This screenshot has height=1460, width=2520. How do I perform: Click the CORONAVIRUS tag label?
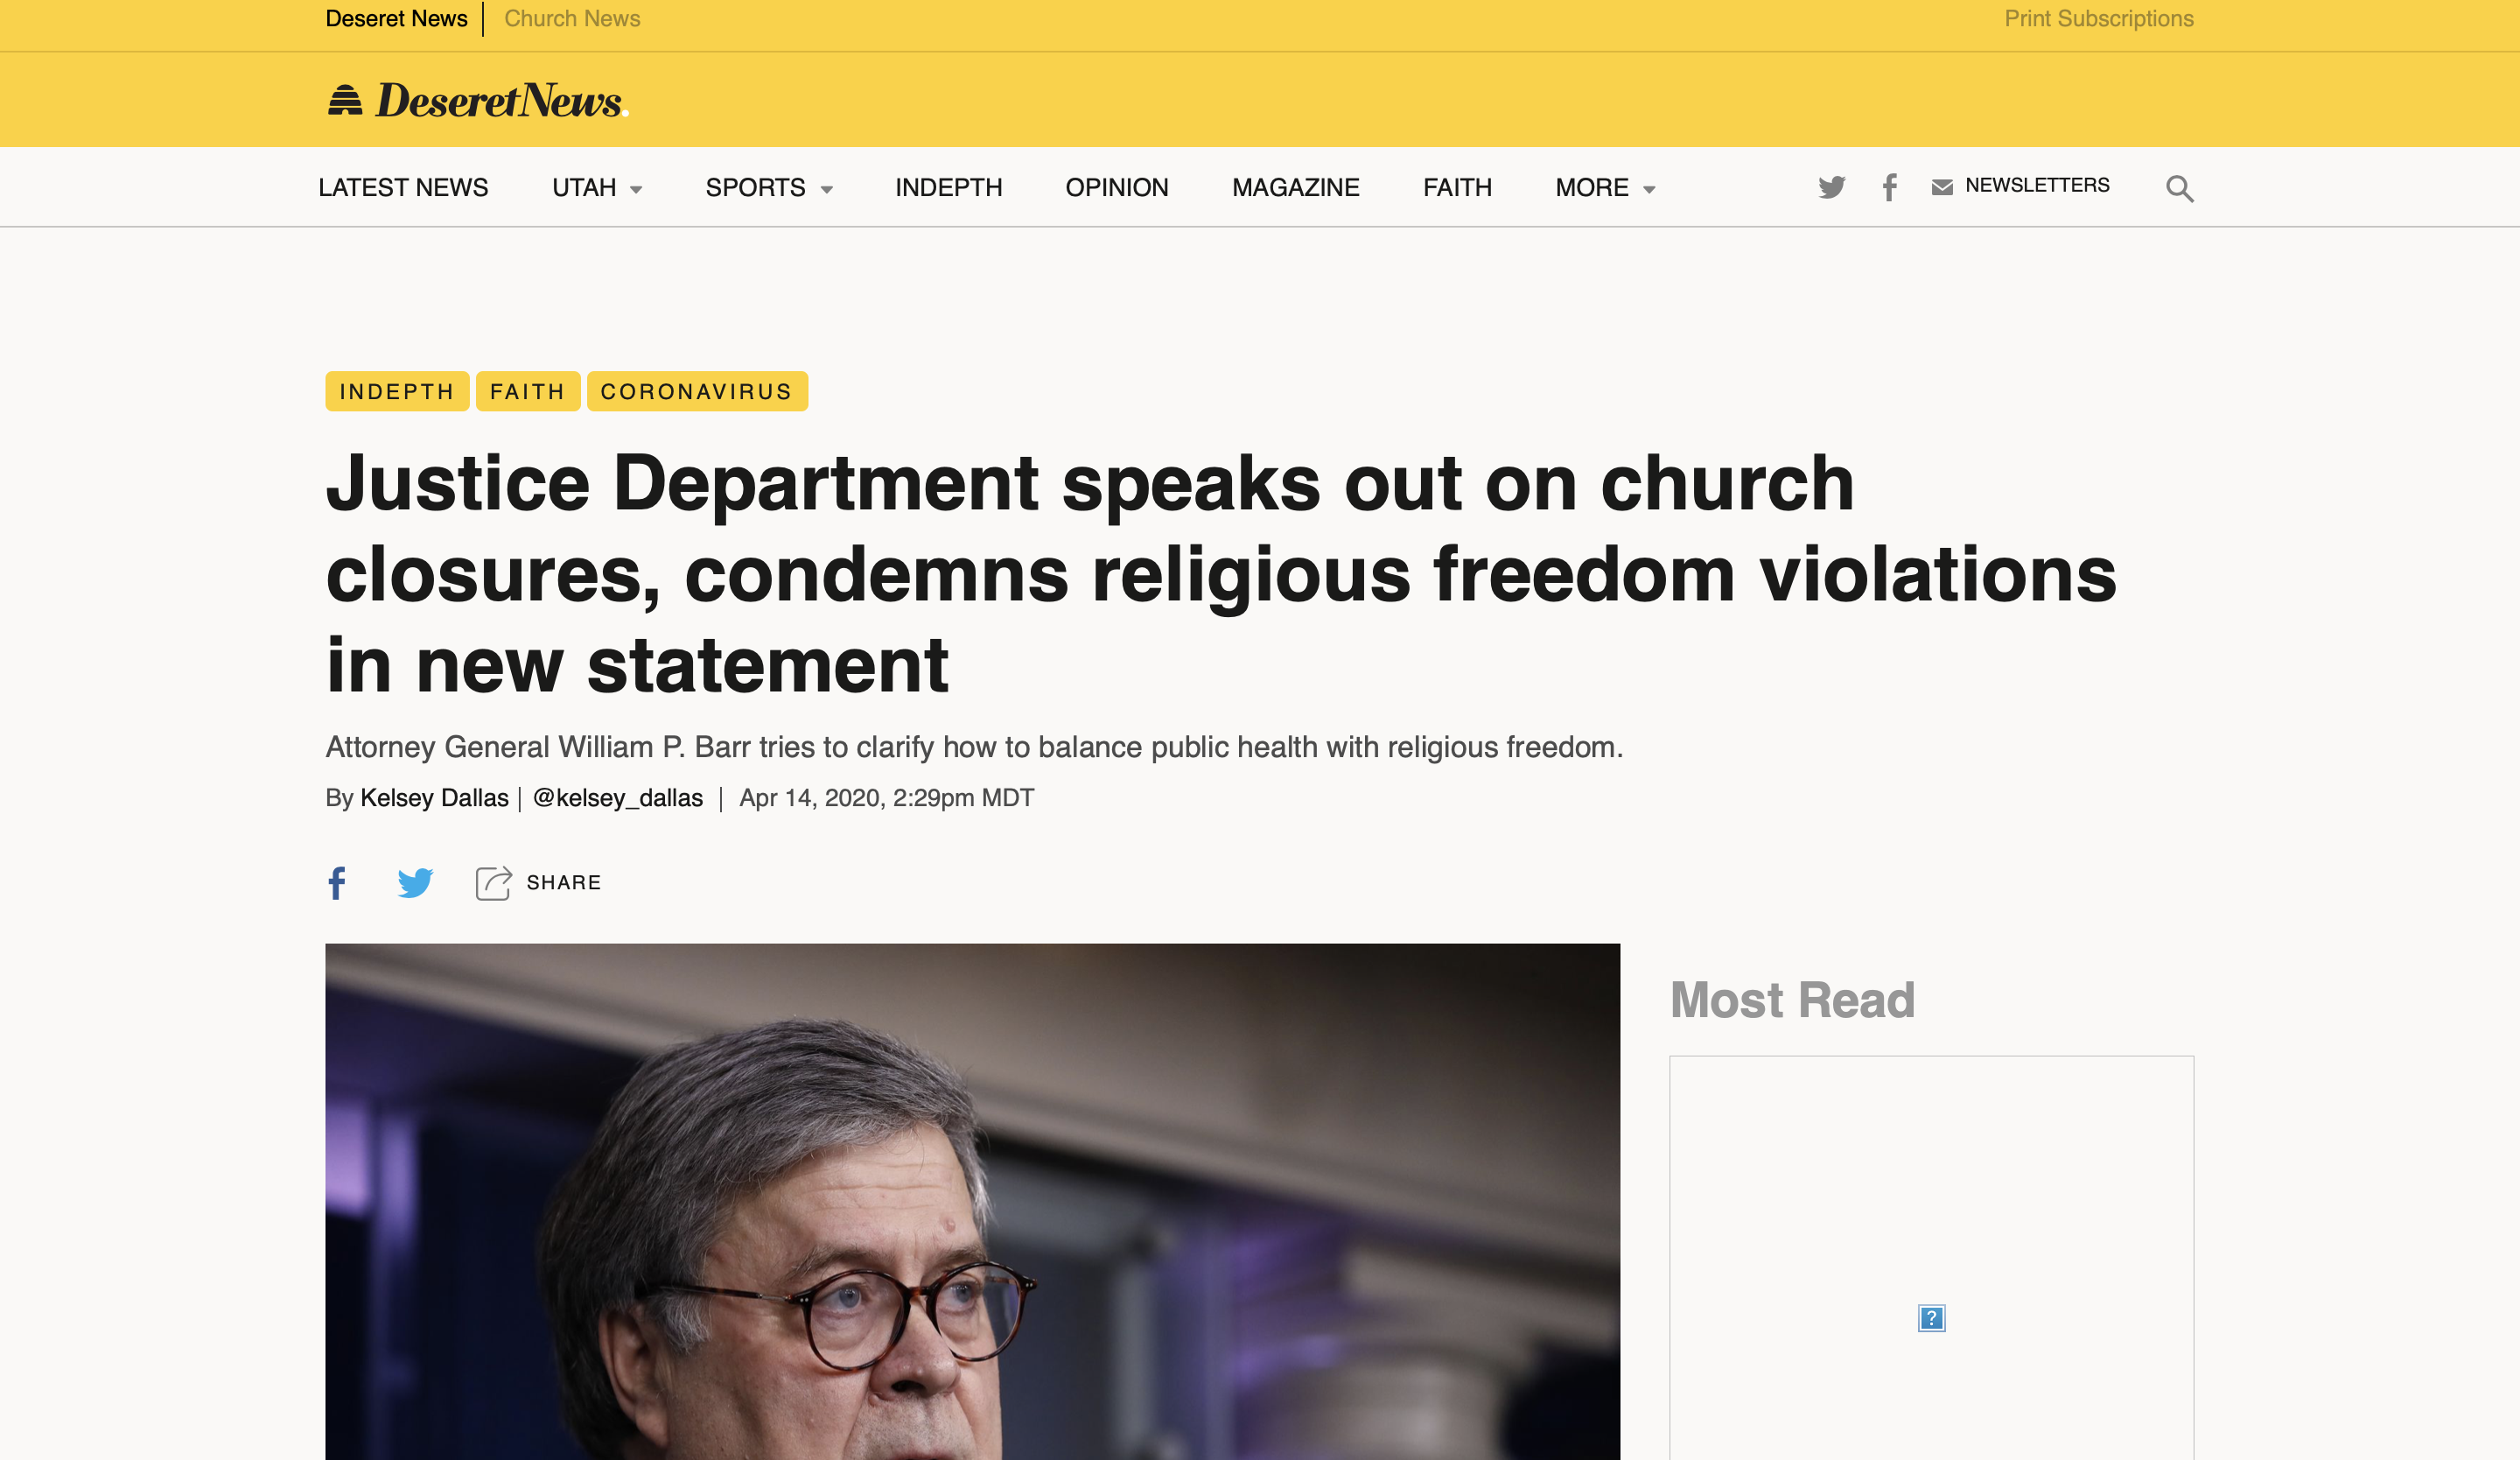tap(696, 391)
